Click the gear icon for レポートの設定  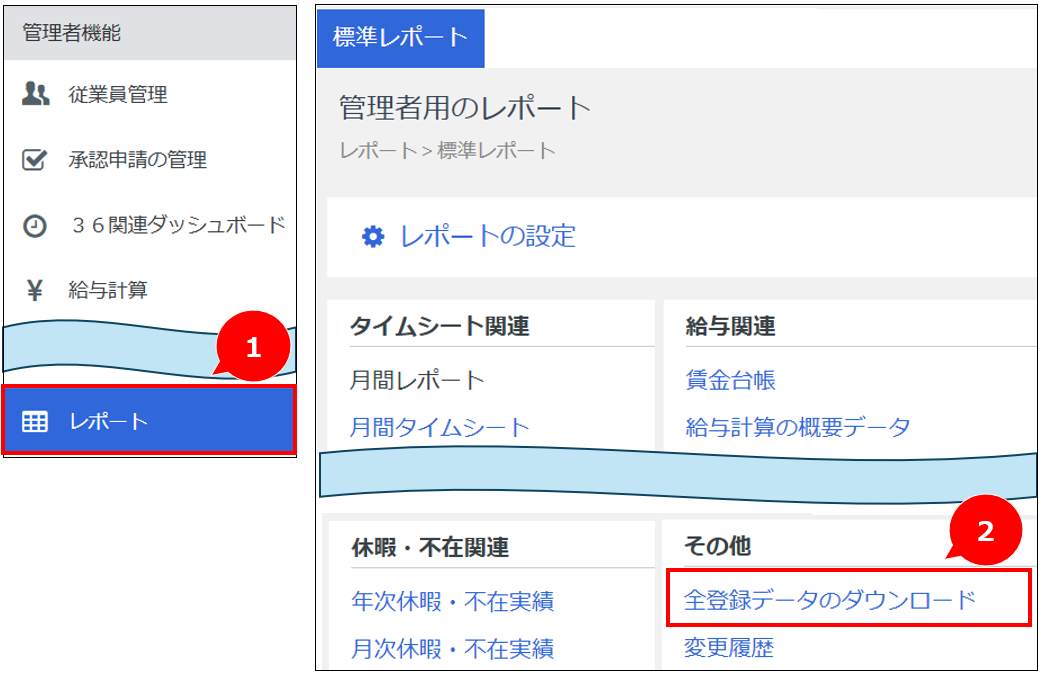pyautogui.click(x=373, y=237)
